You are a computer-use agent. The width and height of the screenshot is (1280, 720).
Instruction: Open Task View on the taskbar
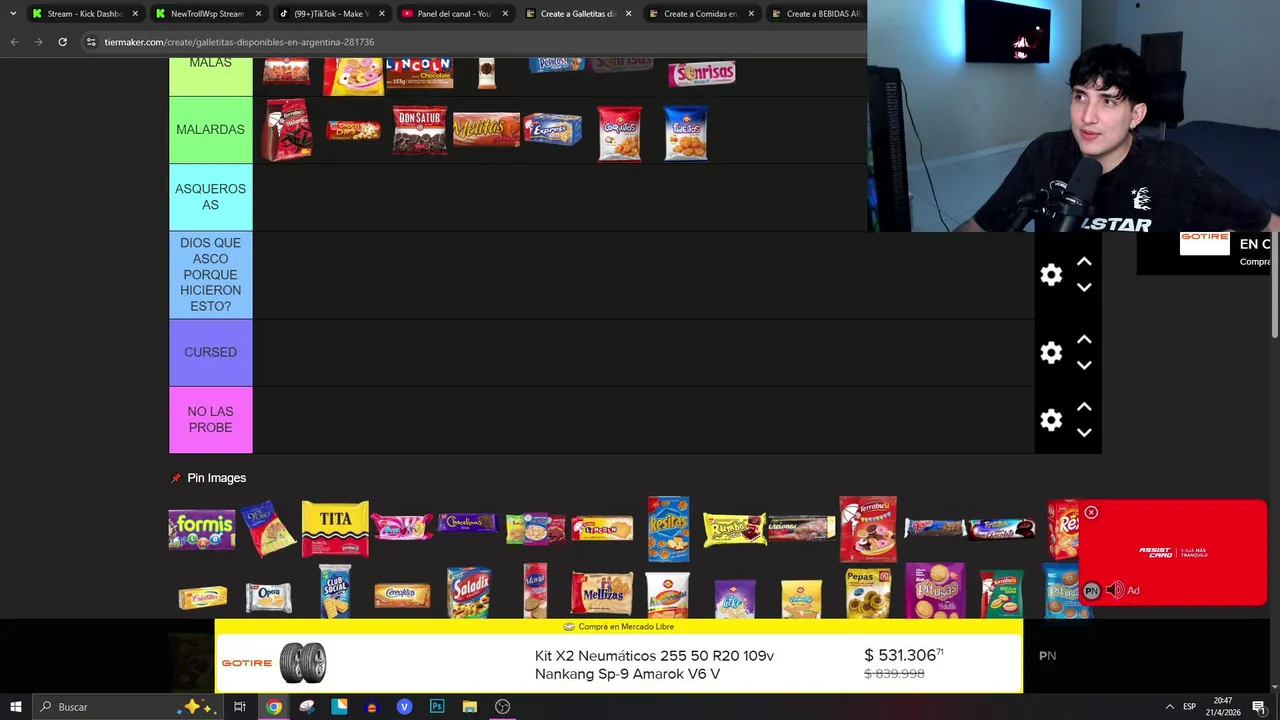tap(240, 707)
